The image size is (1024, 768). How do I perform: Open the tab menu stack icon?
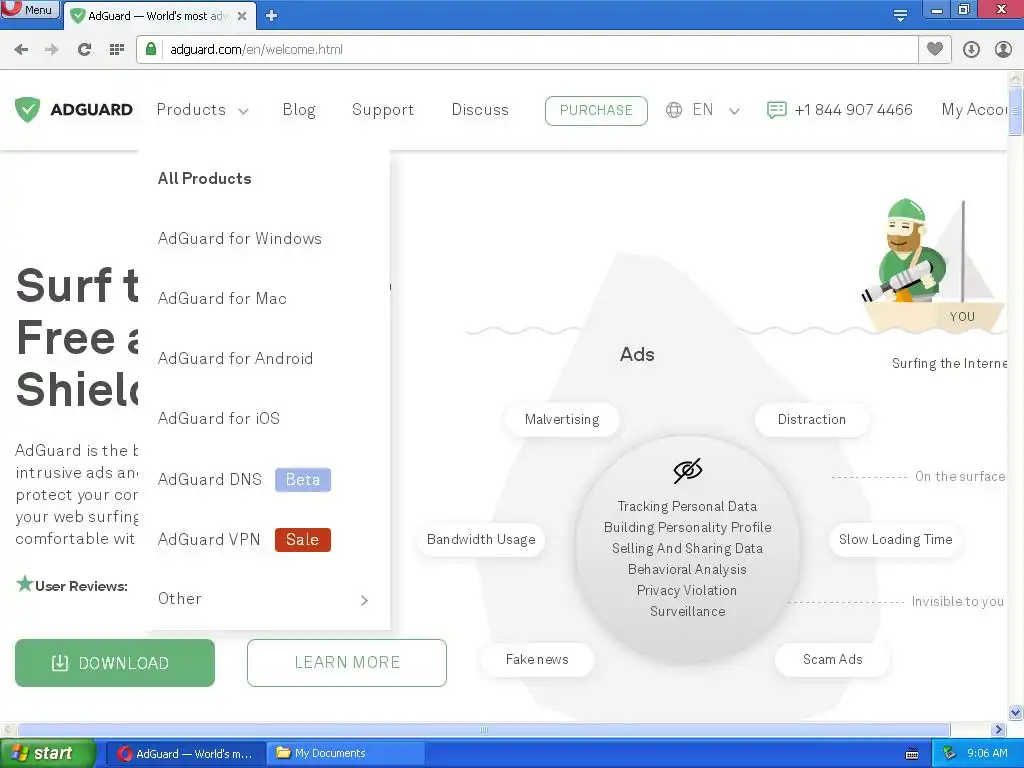tap(900, 15)
